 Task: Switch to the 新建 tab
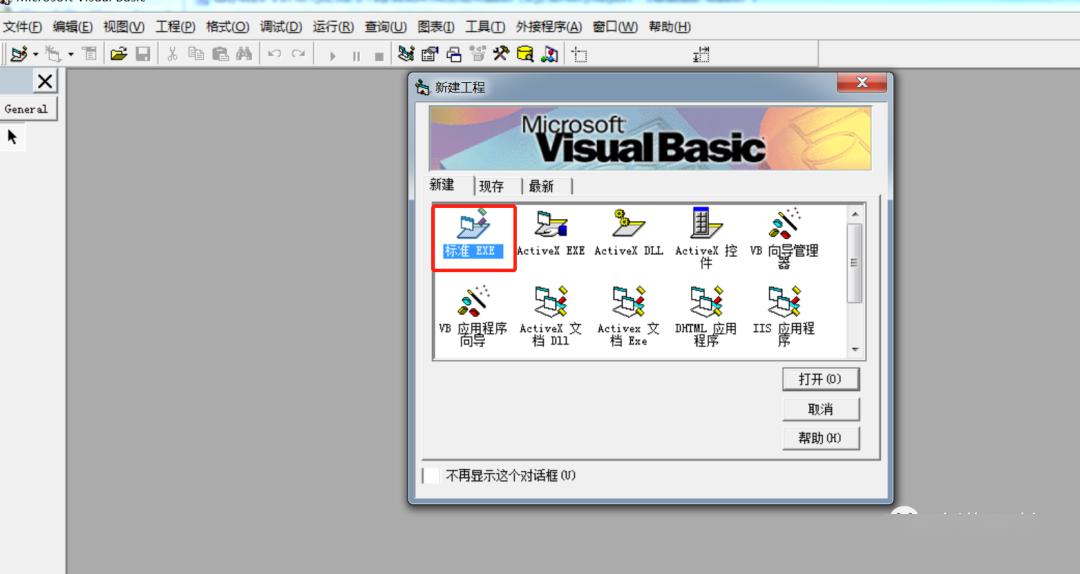click(x=442, y=185)
